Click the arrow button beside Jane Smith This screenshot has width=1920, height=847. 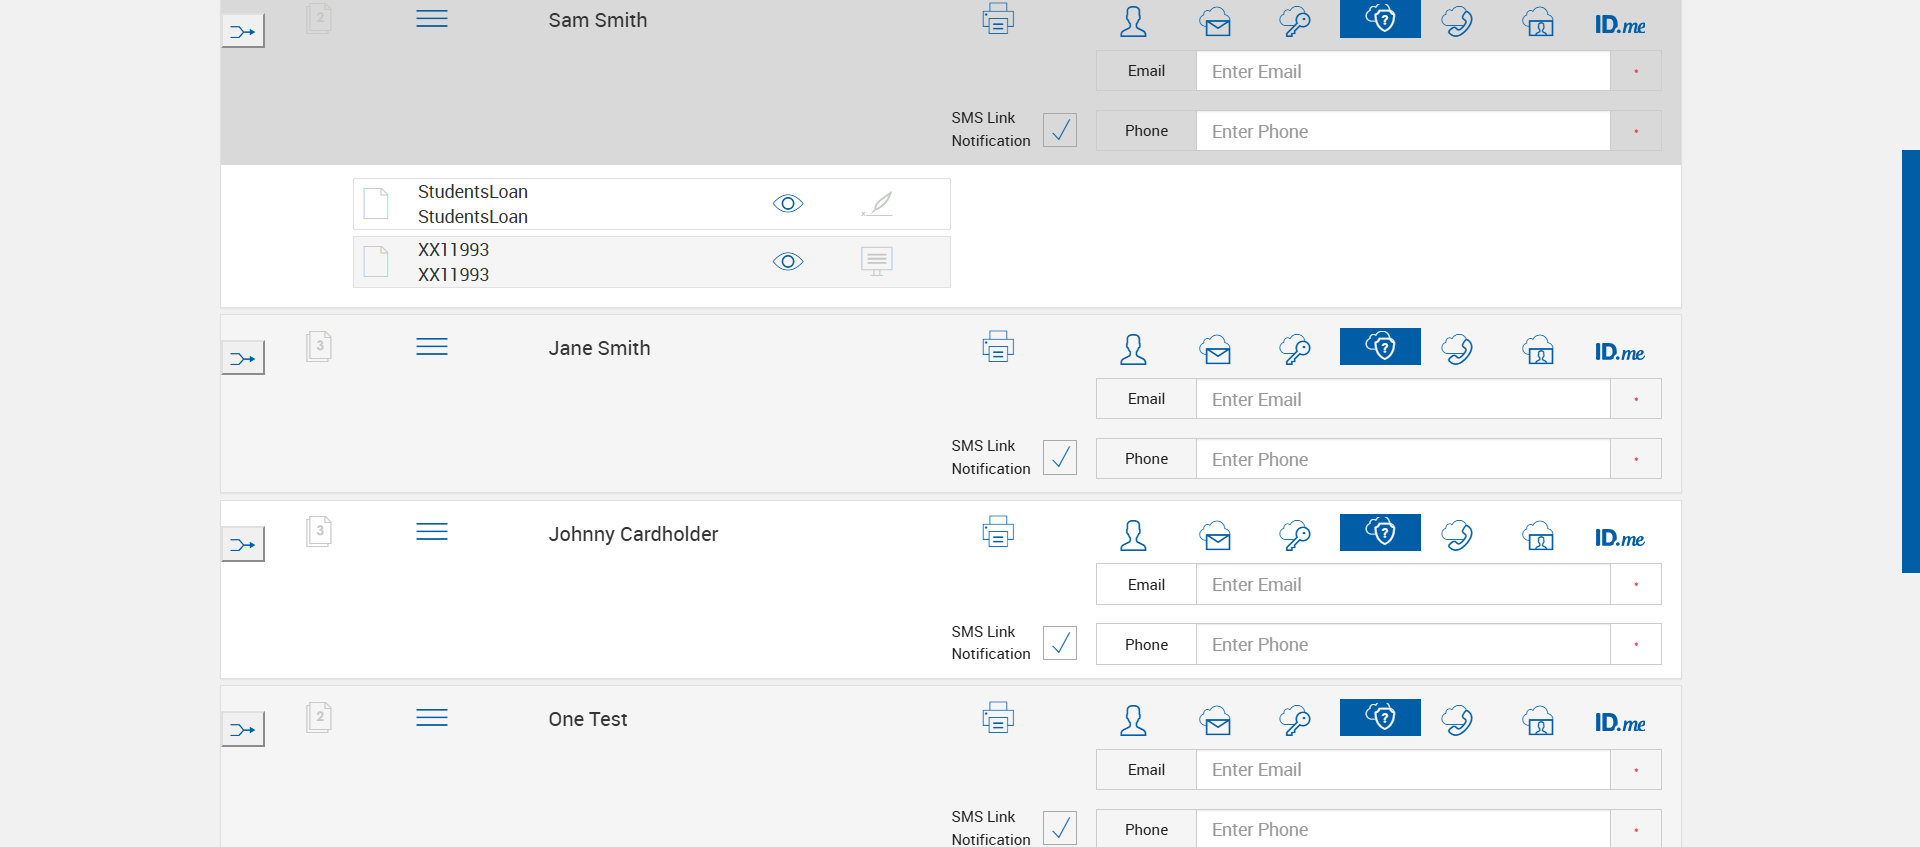(x=243, y=358)
